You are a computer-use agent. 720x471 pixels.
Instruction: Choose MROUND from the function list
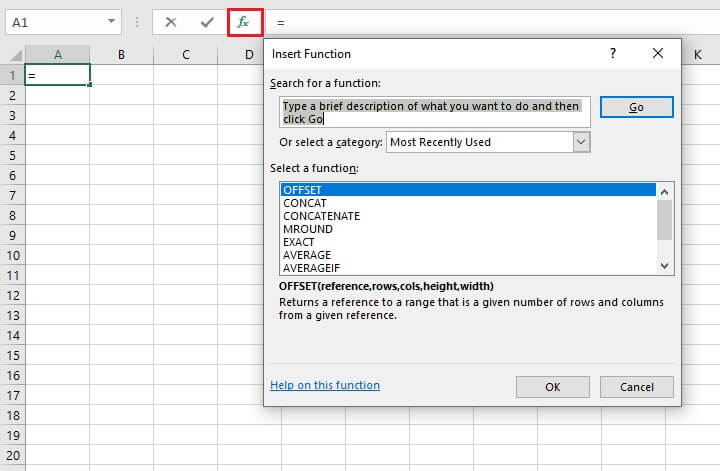[x=308, y=229]
